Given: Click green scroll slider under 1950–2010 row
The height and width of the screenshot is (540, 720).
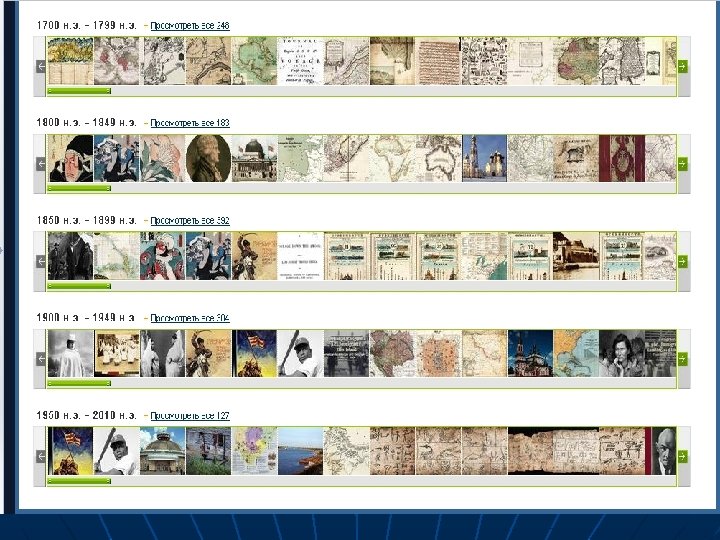Looking at the screenshot, I should (79, 481).
